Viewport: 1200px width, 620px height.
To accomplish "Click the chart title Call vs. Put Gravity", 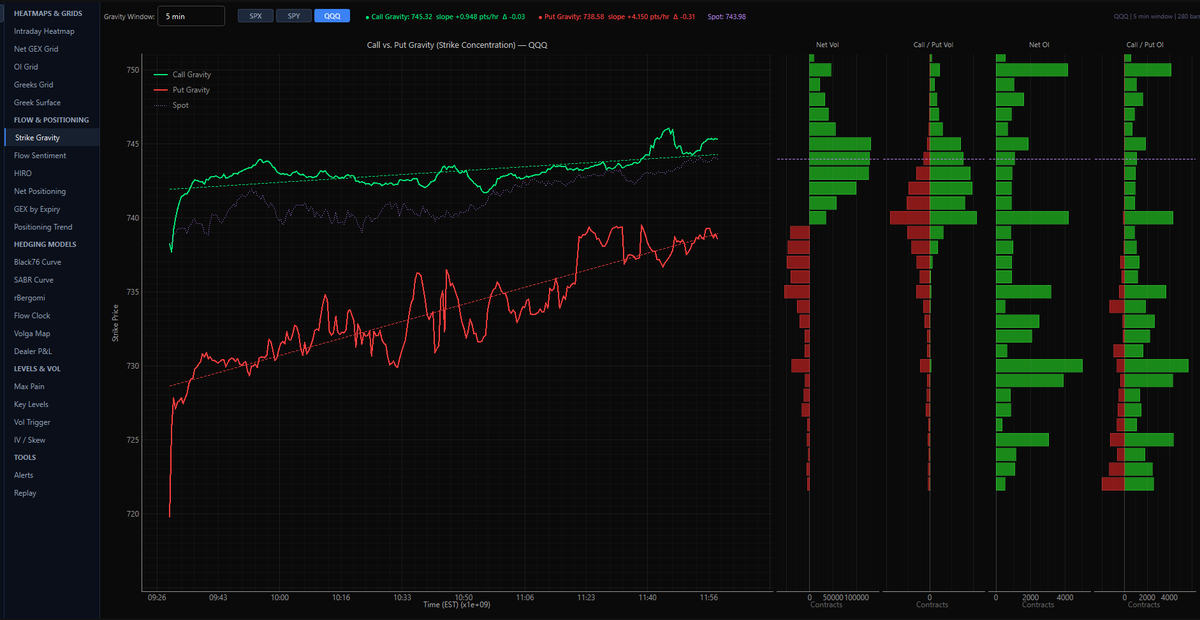I will pyautogui.click(x=457, y=45).
